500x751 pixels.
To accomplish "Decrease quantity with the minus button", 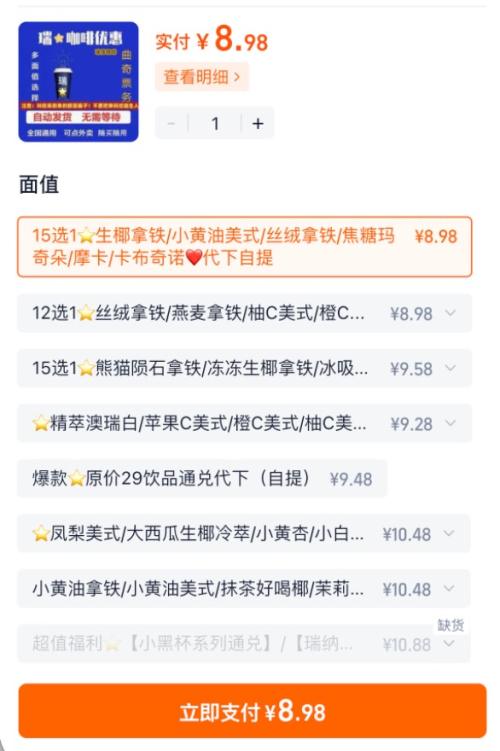I will (x=171, y=124).
